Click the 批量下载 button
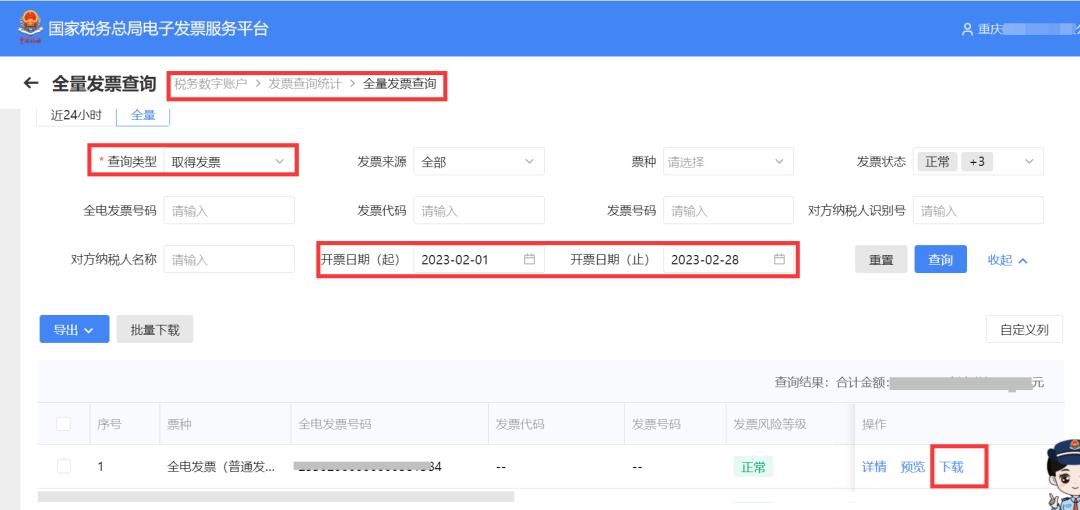Viewport: 1080px width, 510px height. (155, 329)
